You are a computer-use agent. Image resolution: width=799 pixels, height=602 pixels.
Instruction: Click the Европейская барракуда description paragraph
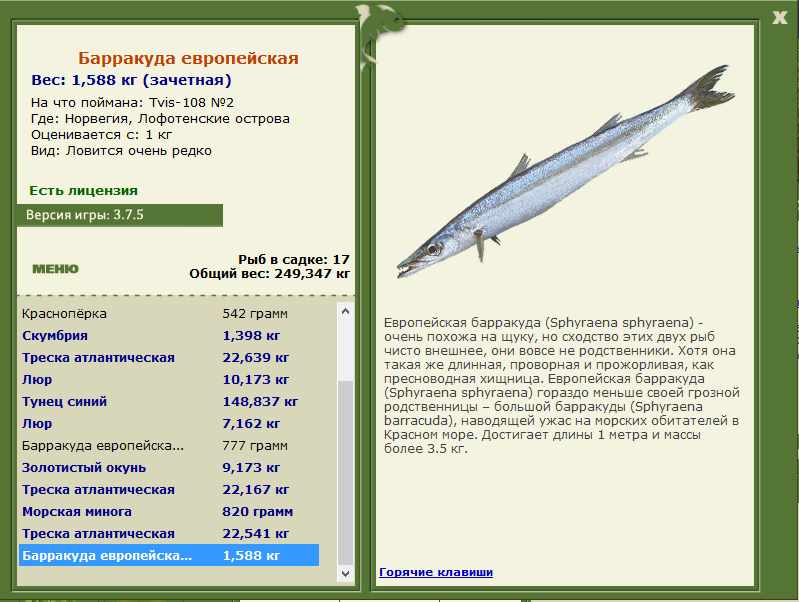tap(562, 385)
